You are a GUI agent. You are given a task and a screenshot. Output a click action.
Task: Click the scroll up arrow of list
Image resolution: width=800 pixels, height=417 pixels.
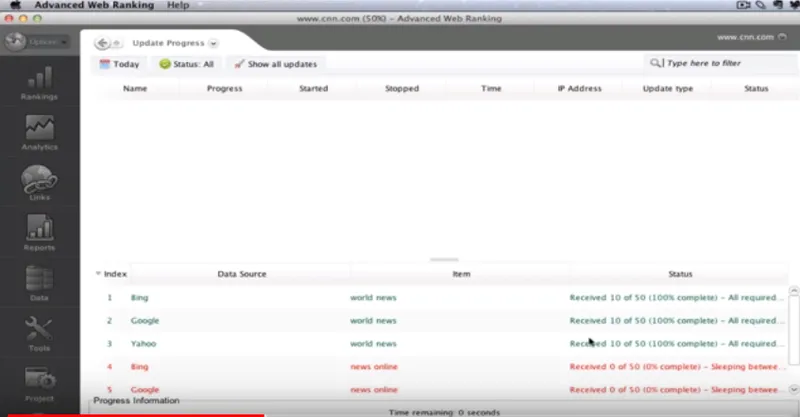794,291
